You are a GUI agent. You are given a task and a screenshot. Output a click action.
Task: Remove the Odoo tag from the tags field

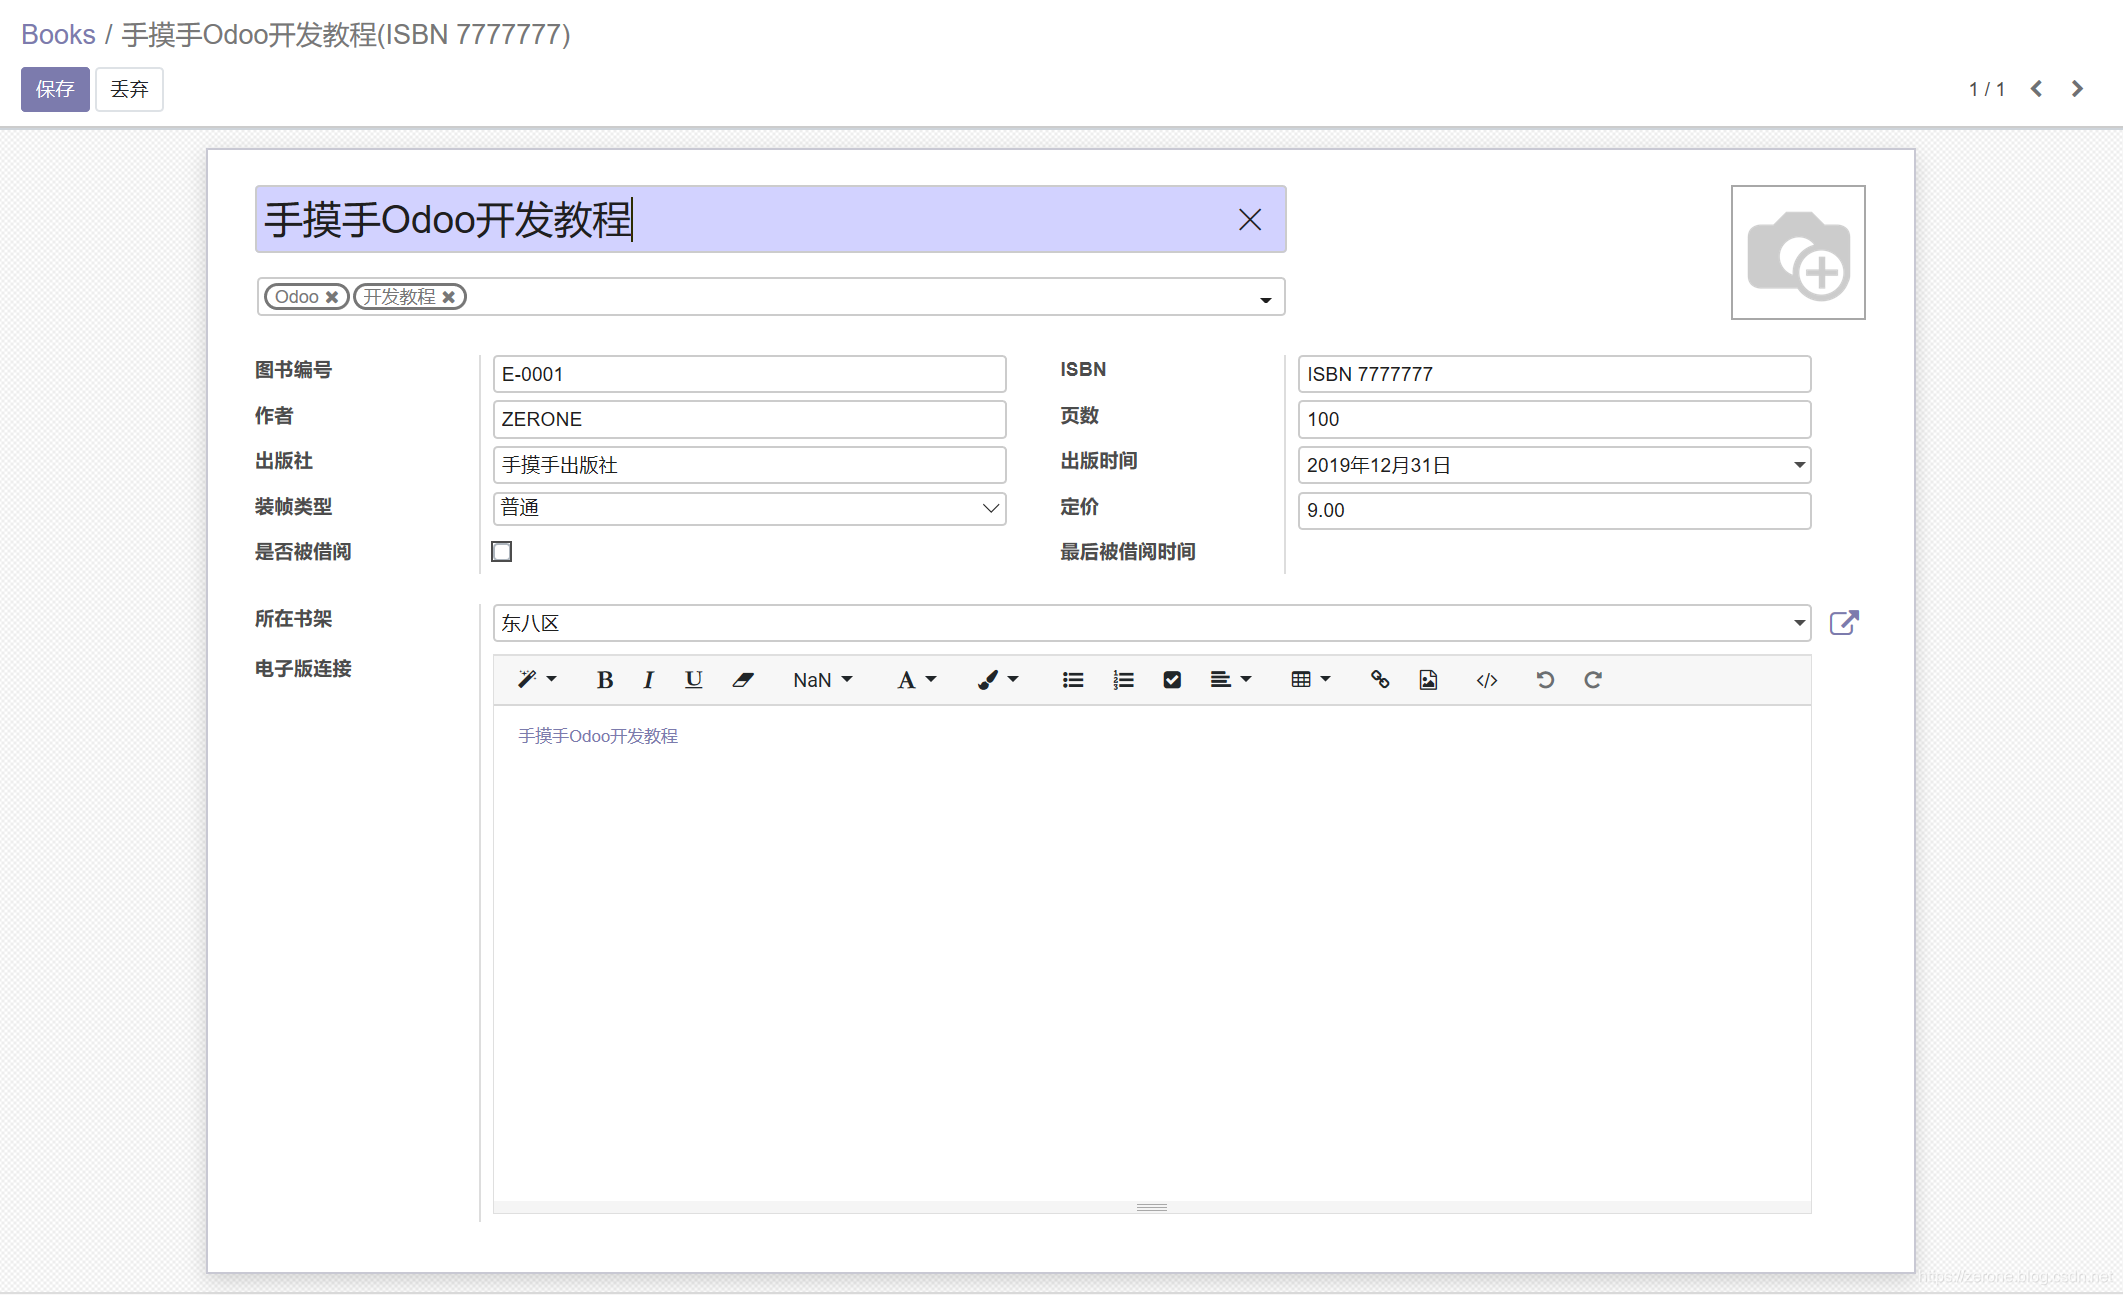333,296
